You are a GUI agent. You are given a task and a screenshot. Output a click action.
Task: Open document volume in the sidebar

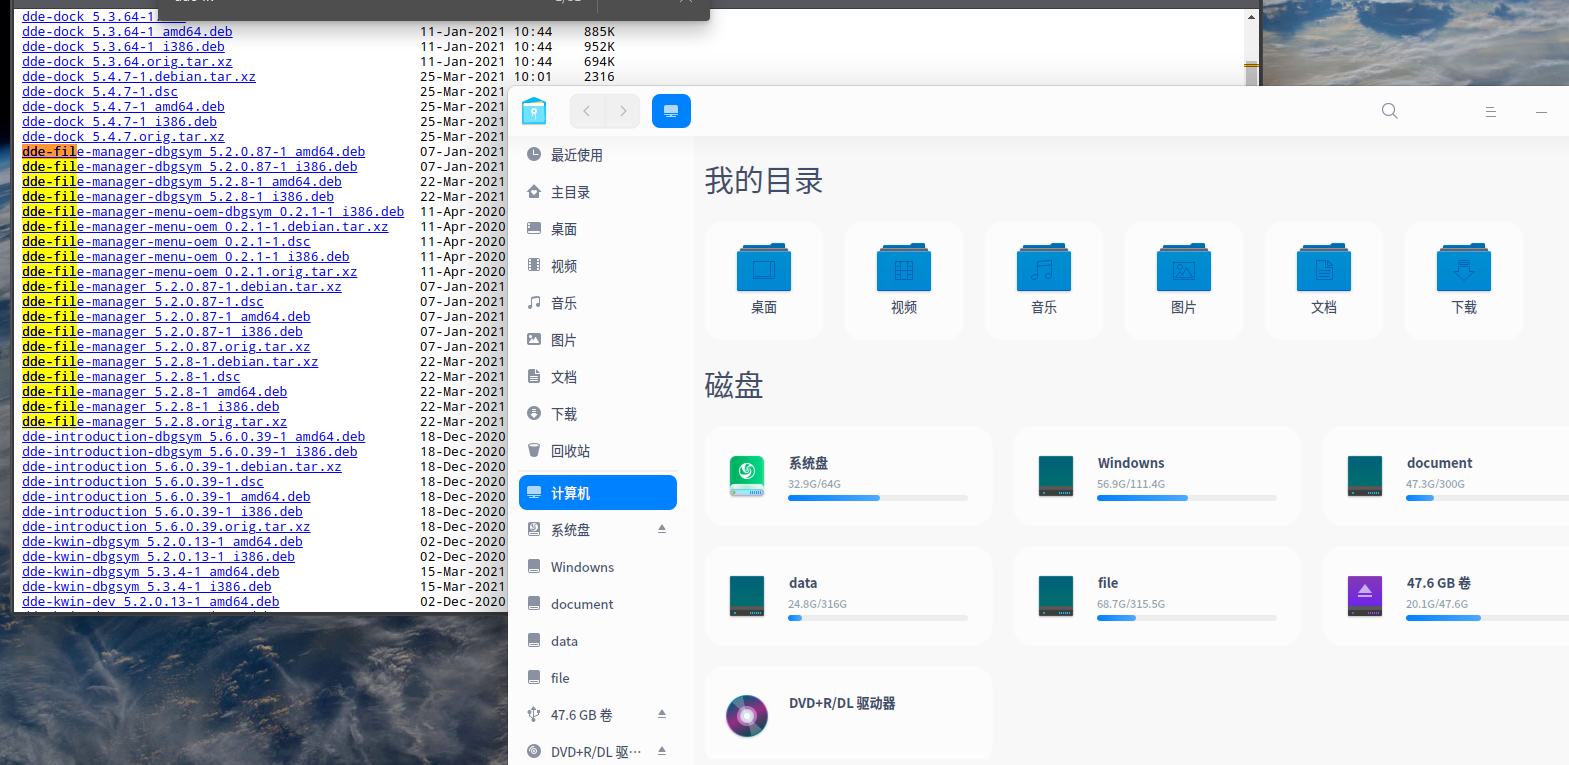(598, 604)
